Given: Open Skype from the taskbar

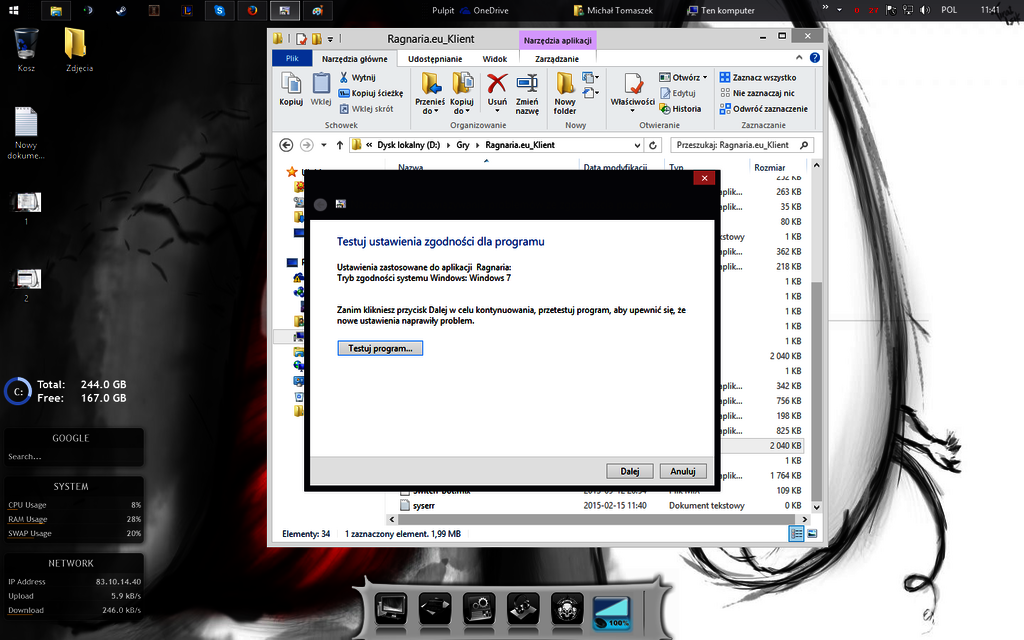Looking at the screenshot, I should click(219, 10).
